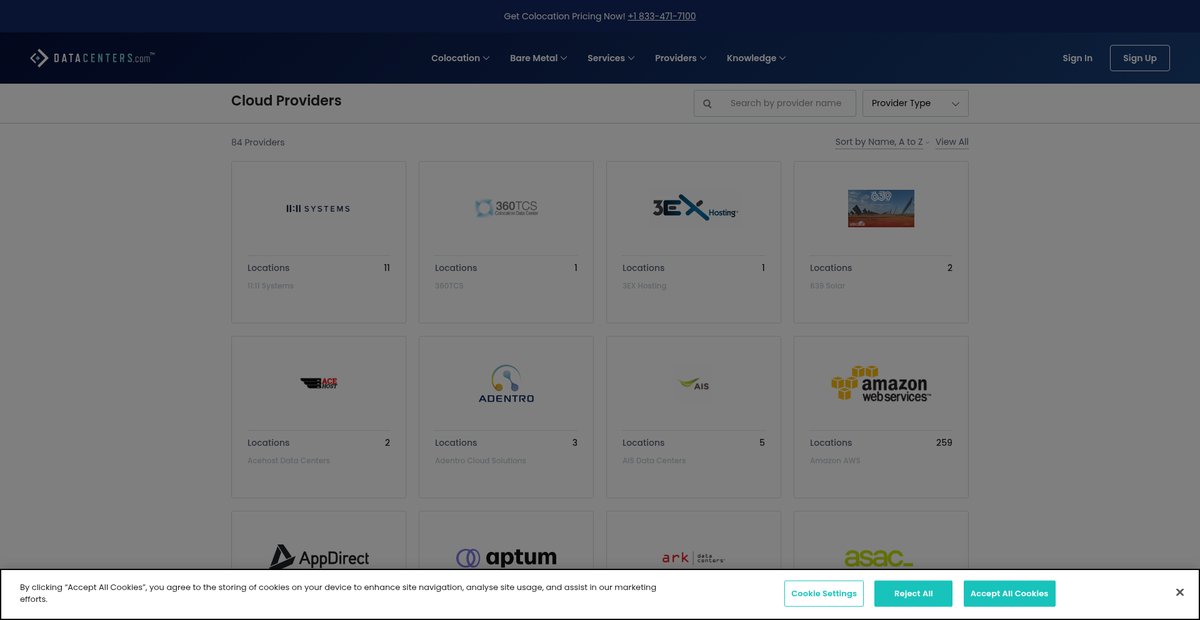
Task: Click the Sign In link
Action: pyautogui.click(x=1077, y=58)
